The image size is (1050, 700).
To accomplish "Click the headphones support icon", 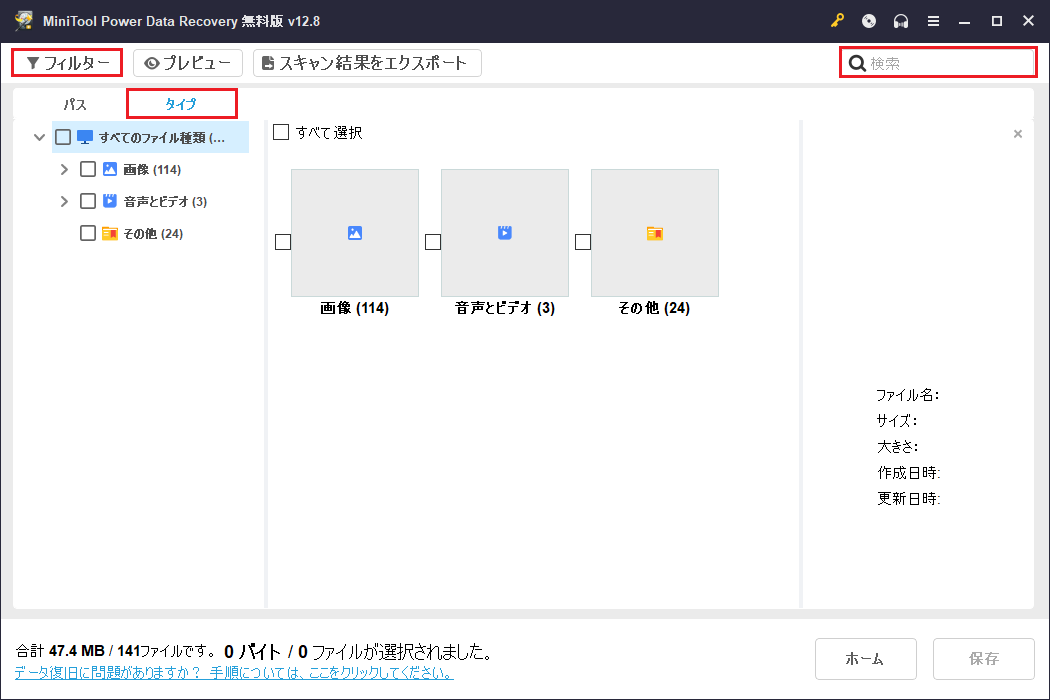I will (901, 21).
